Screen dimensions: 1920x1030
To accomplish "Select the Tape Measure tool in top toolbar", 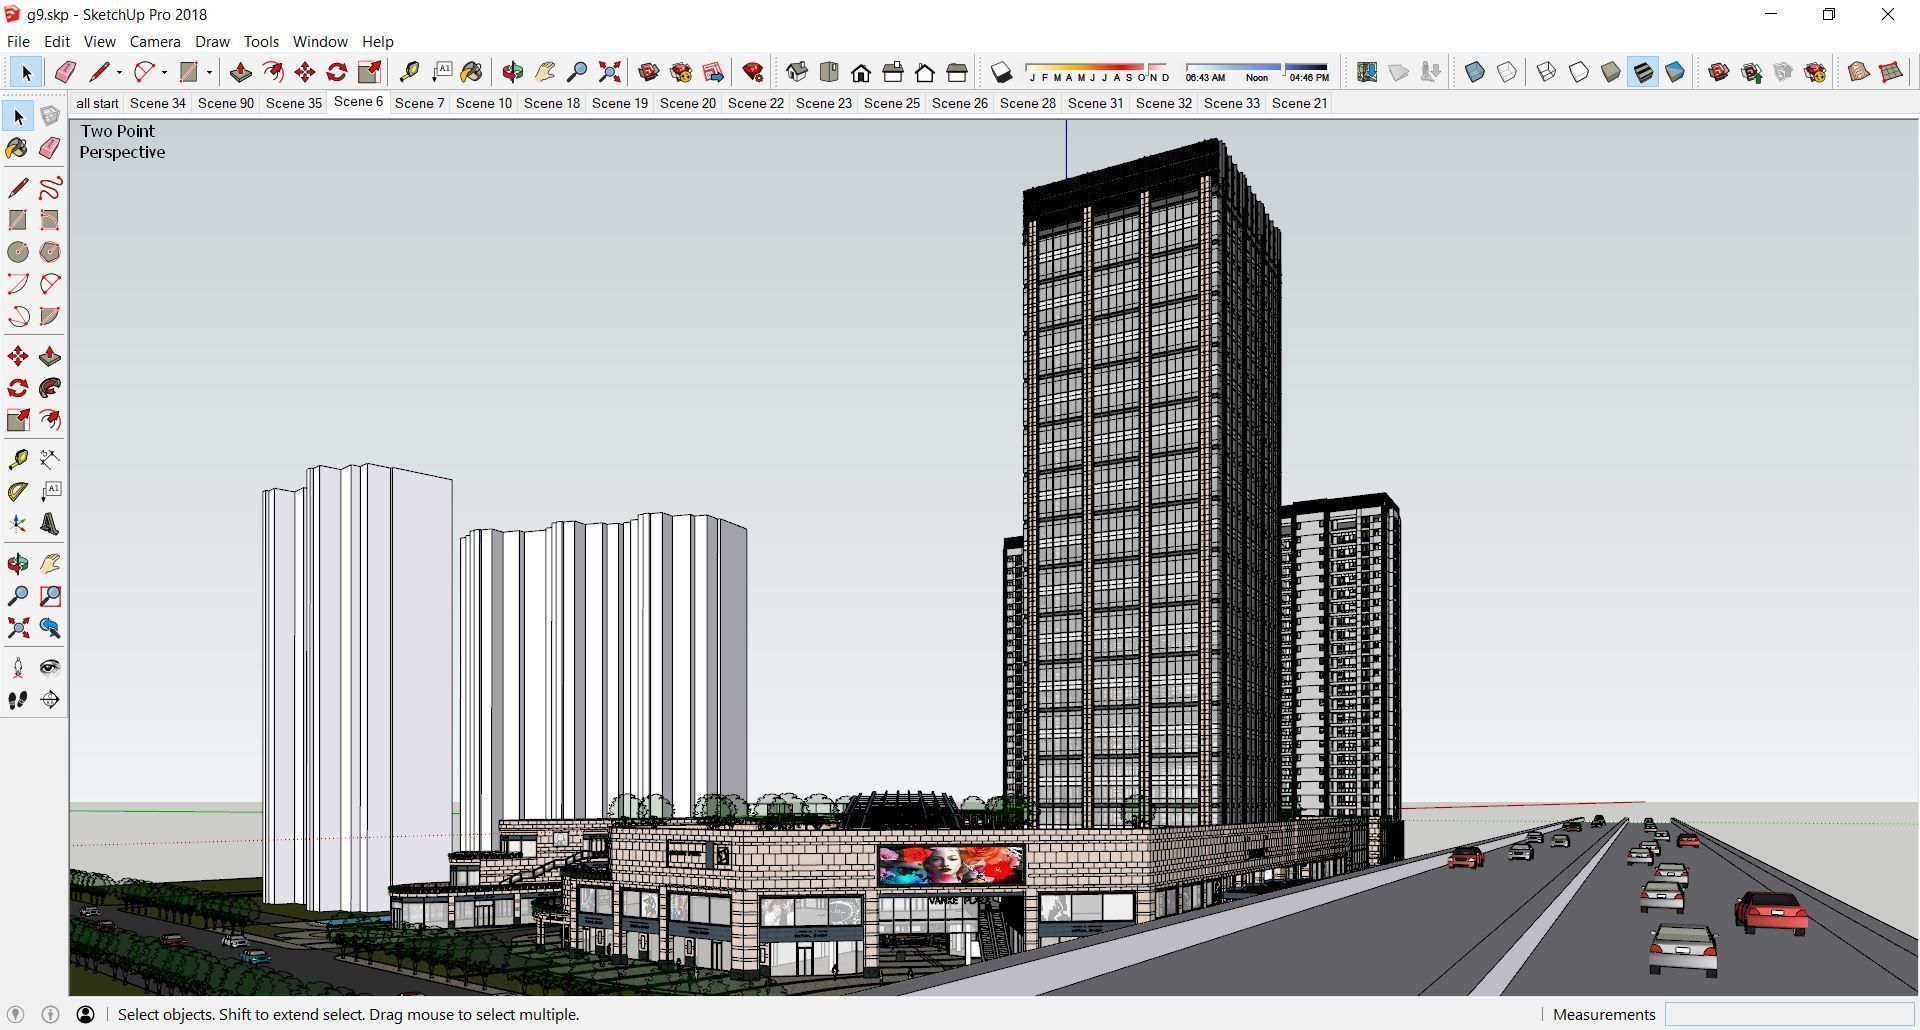I will pyautogui.click(x=409, y=72).
